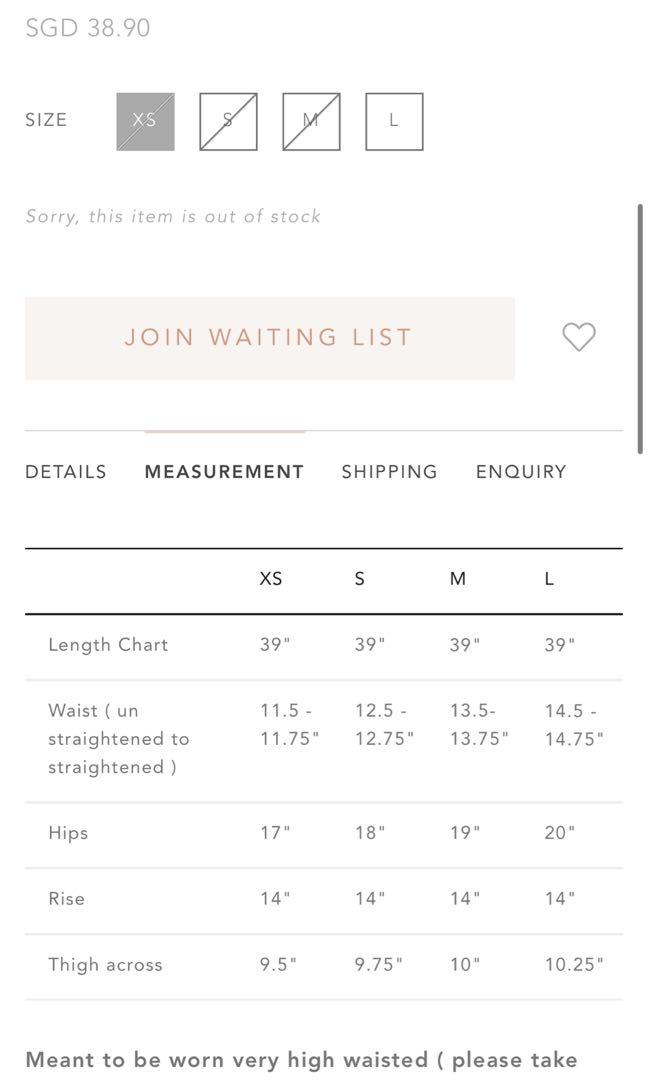The image size is (648, 1080).
Task: Open the Shipping tab
Action: (389, 472)
